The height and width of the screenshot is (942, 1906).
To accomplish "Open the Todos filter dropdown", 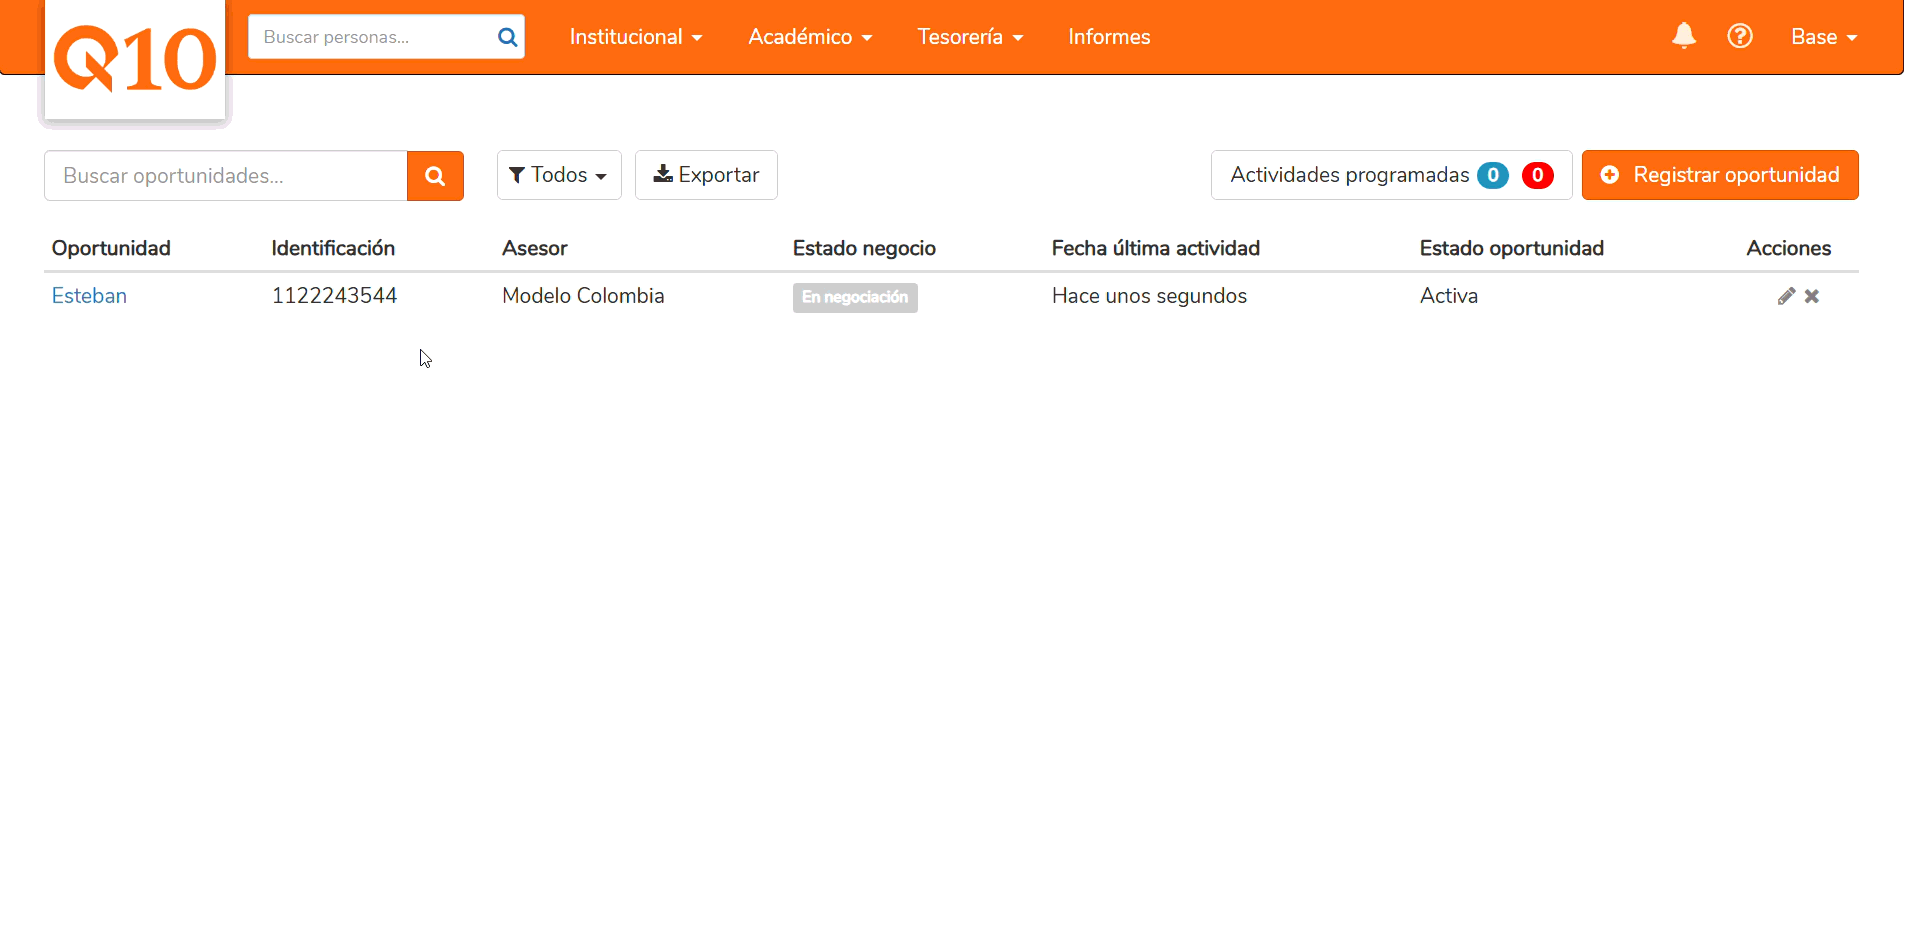I will point(559,175).
